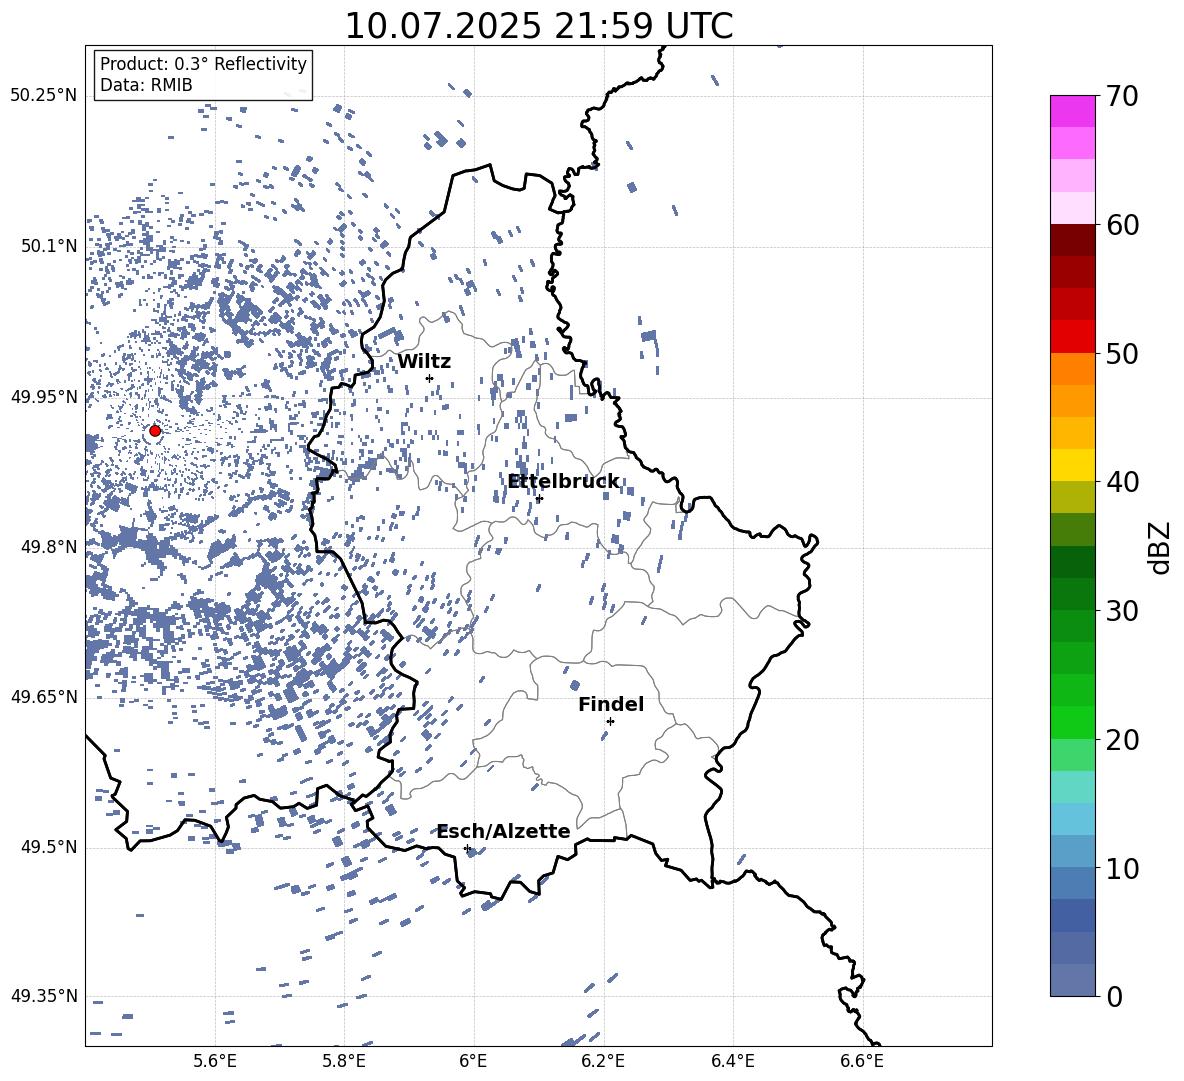1184x1081 pixels.
Task: Click the 6.6°E longitude label
Action: pos(862,1061)
